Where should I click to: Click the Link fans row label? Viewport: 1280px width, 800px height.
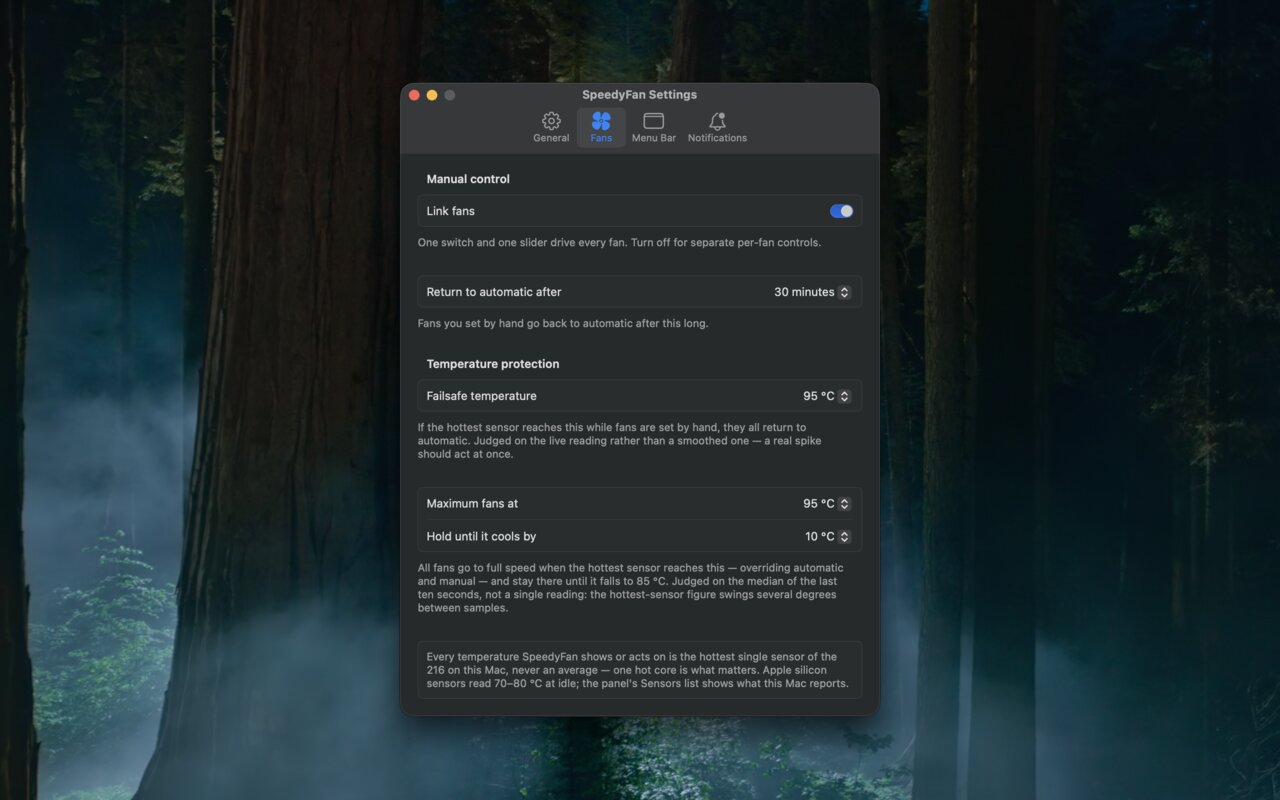click(x=451, y=211)
